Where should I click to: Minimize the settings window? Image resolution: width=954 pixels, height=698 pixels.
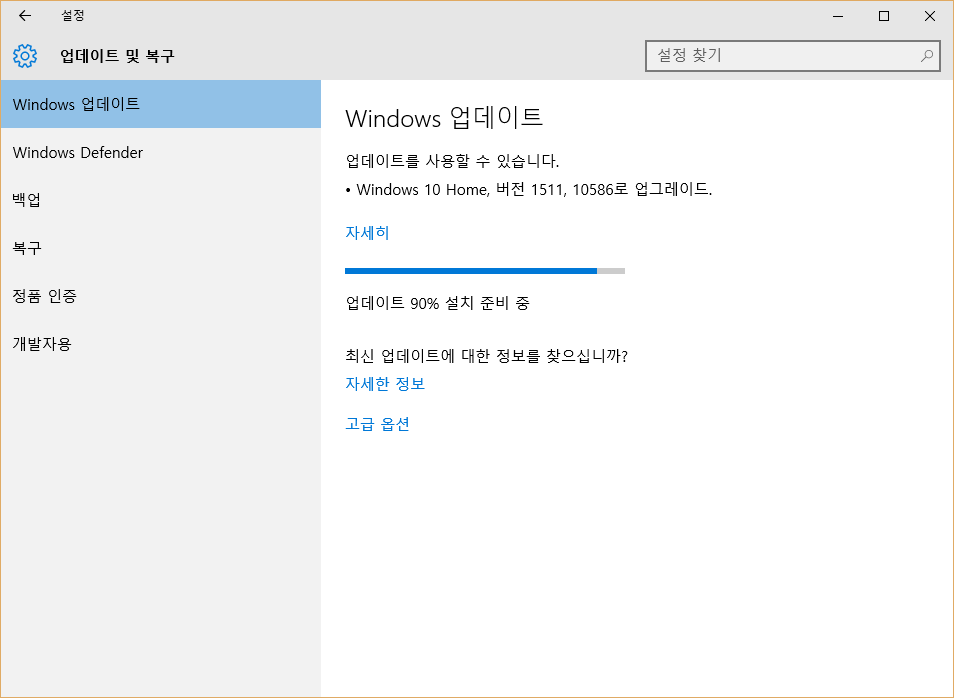[838, 16]
